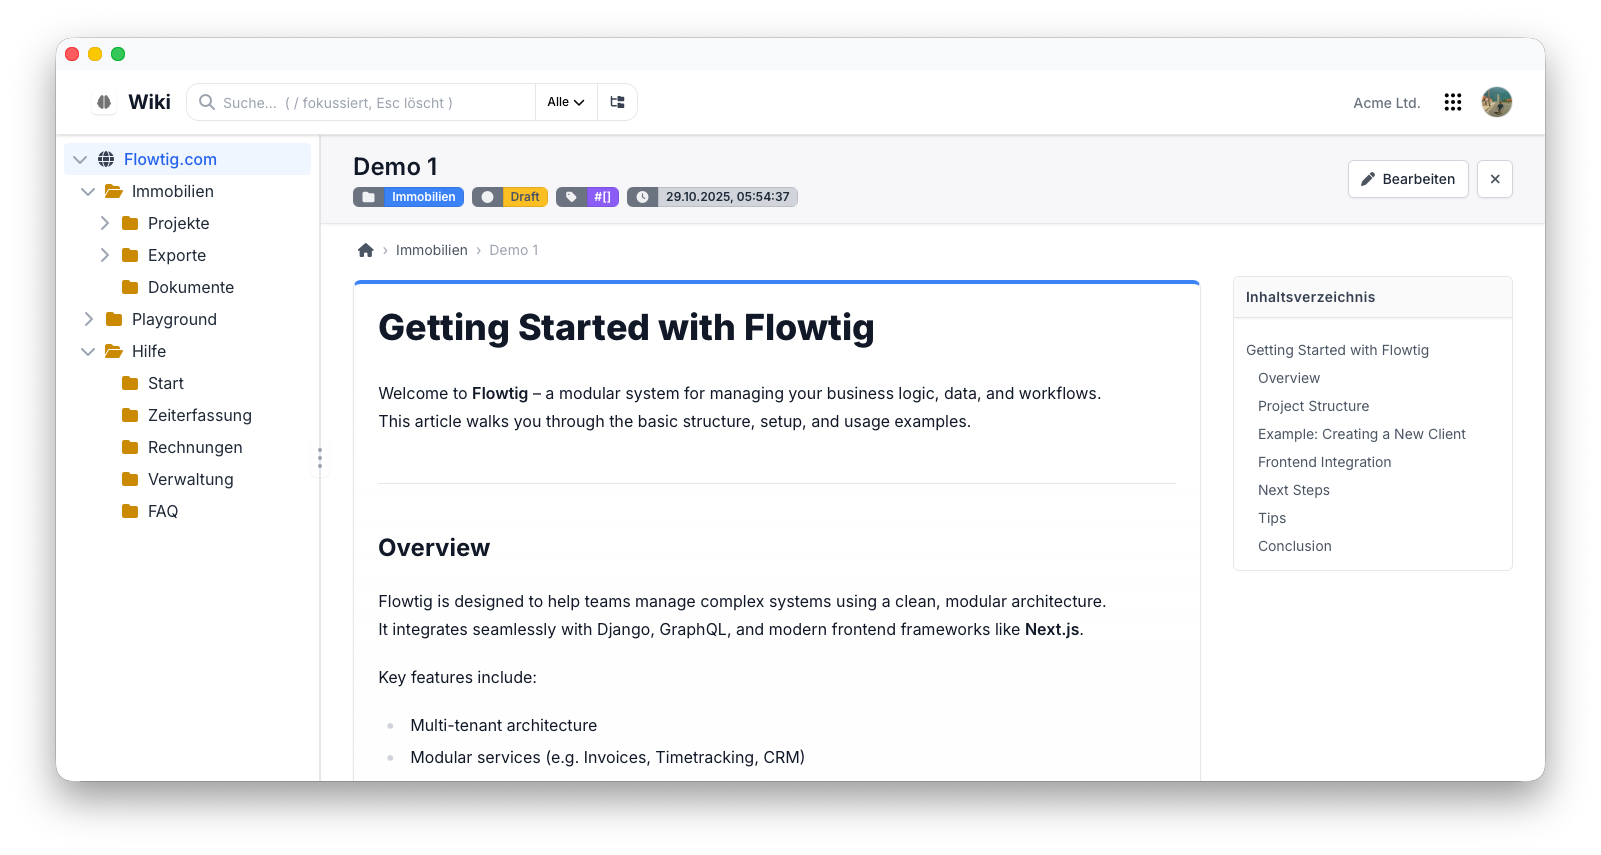Viewport: 1601px width, 855px height.
Task: Expand the Playground folder chevron
Action: coord(88,319)
